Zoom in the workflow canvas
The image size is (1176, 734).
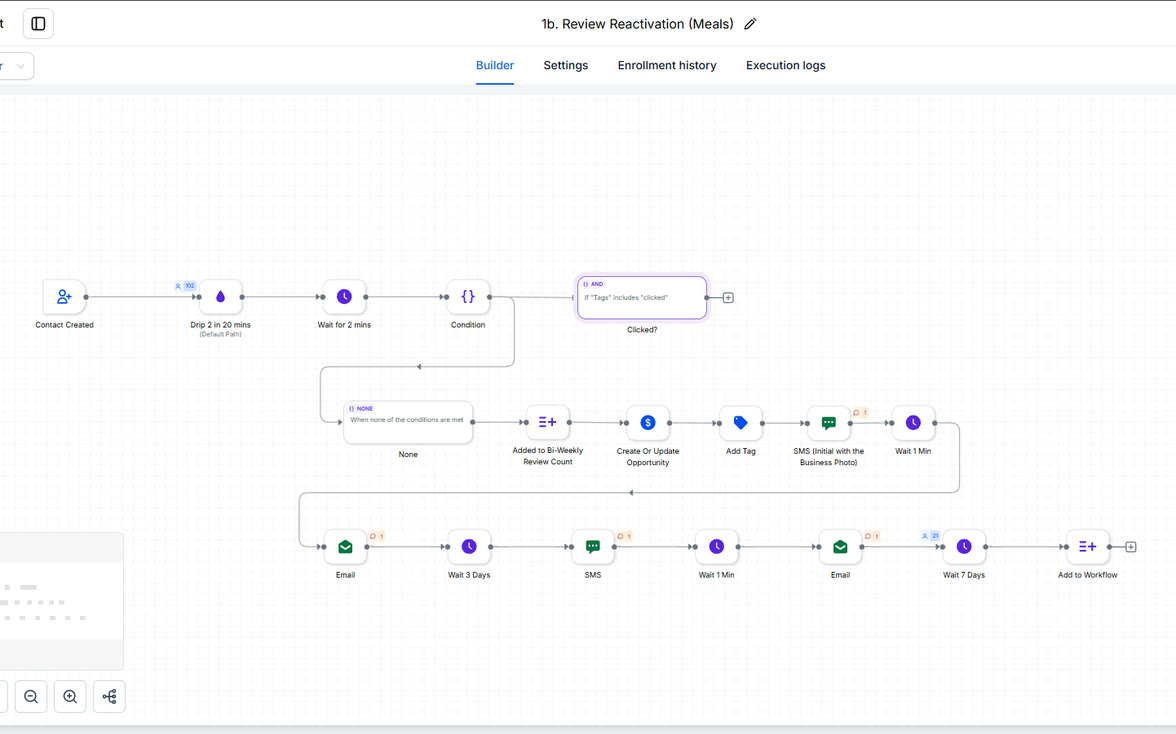[70, 697]
